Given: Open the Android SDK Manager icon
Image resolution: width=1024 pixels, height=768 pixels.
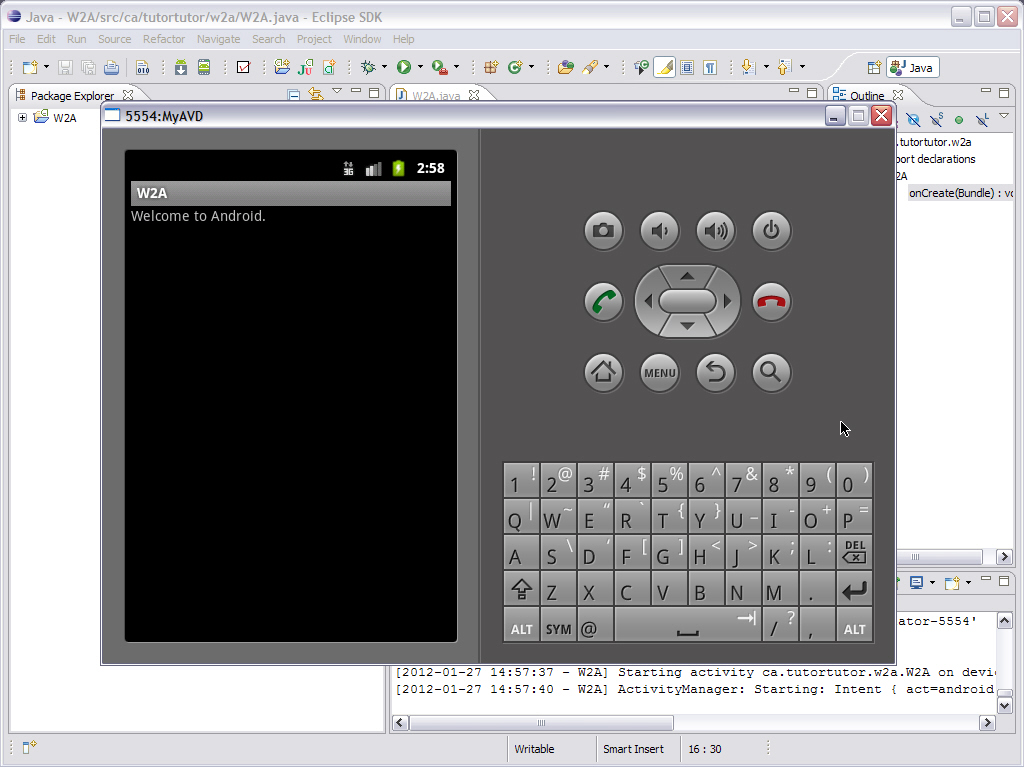Looking at the screenshot, I should point(181,67).
